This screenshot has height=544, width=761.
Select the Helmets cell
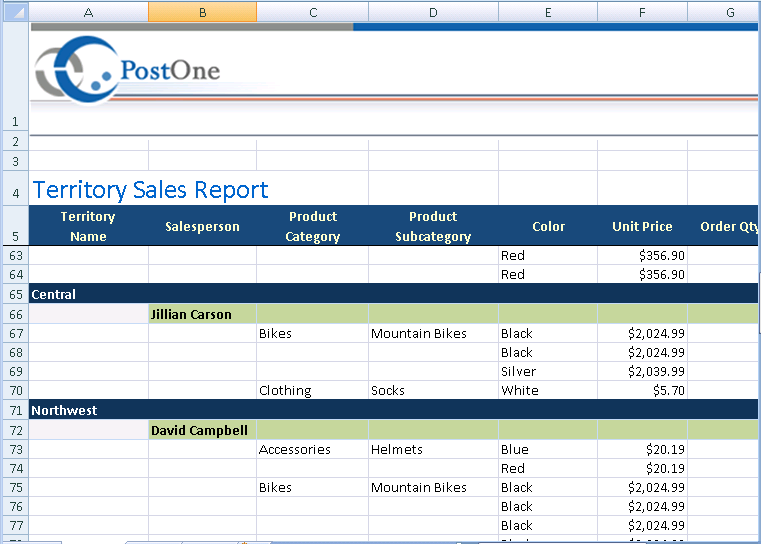pyautogui.click(x=433, y=449)
